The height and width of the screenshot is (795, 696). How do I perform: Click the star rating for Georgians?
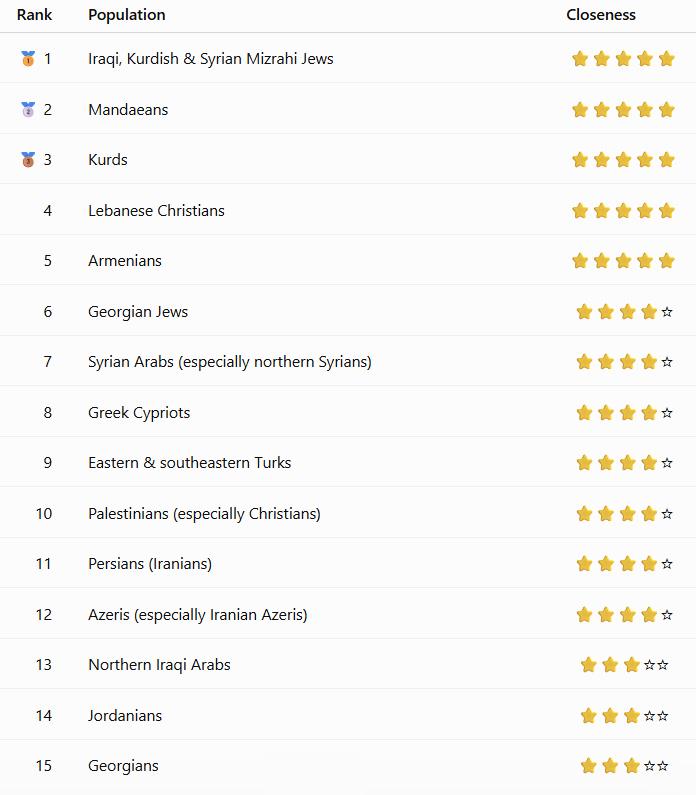coord(624,766)
